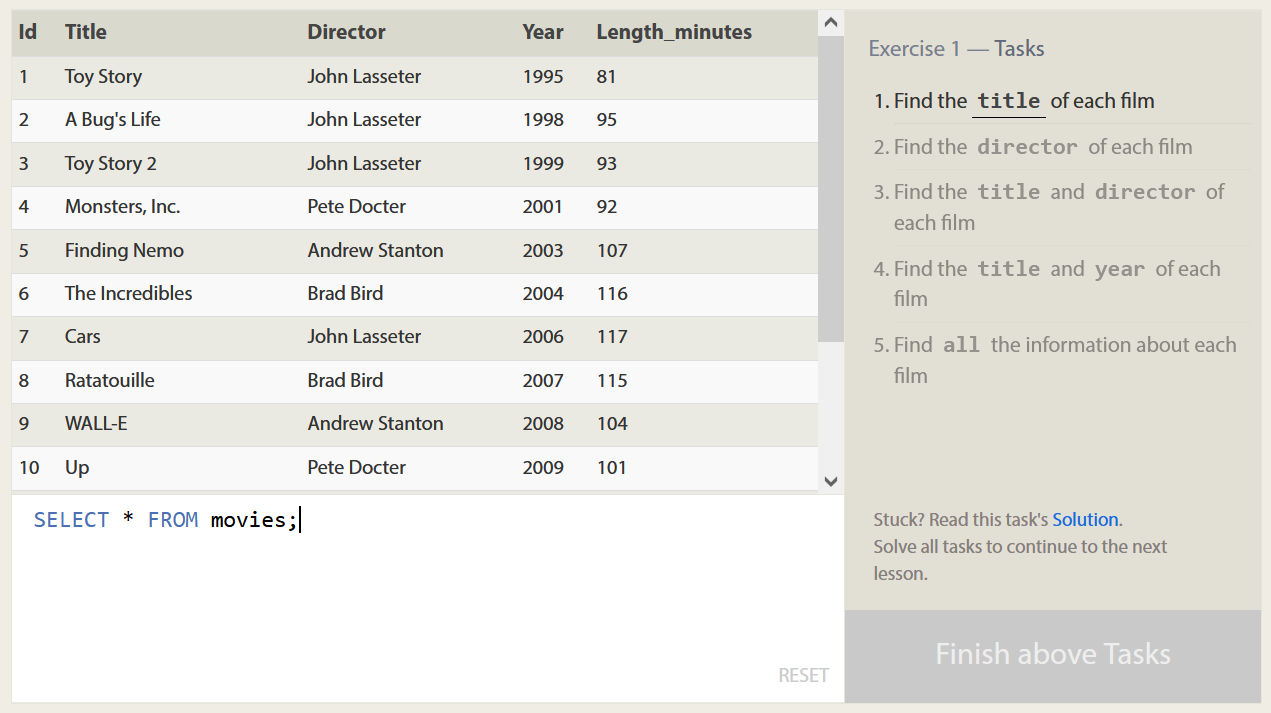Viewport: 1271px width, 713px height.
Task: Click the year 1999 cell
Action: [543, 163]
